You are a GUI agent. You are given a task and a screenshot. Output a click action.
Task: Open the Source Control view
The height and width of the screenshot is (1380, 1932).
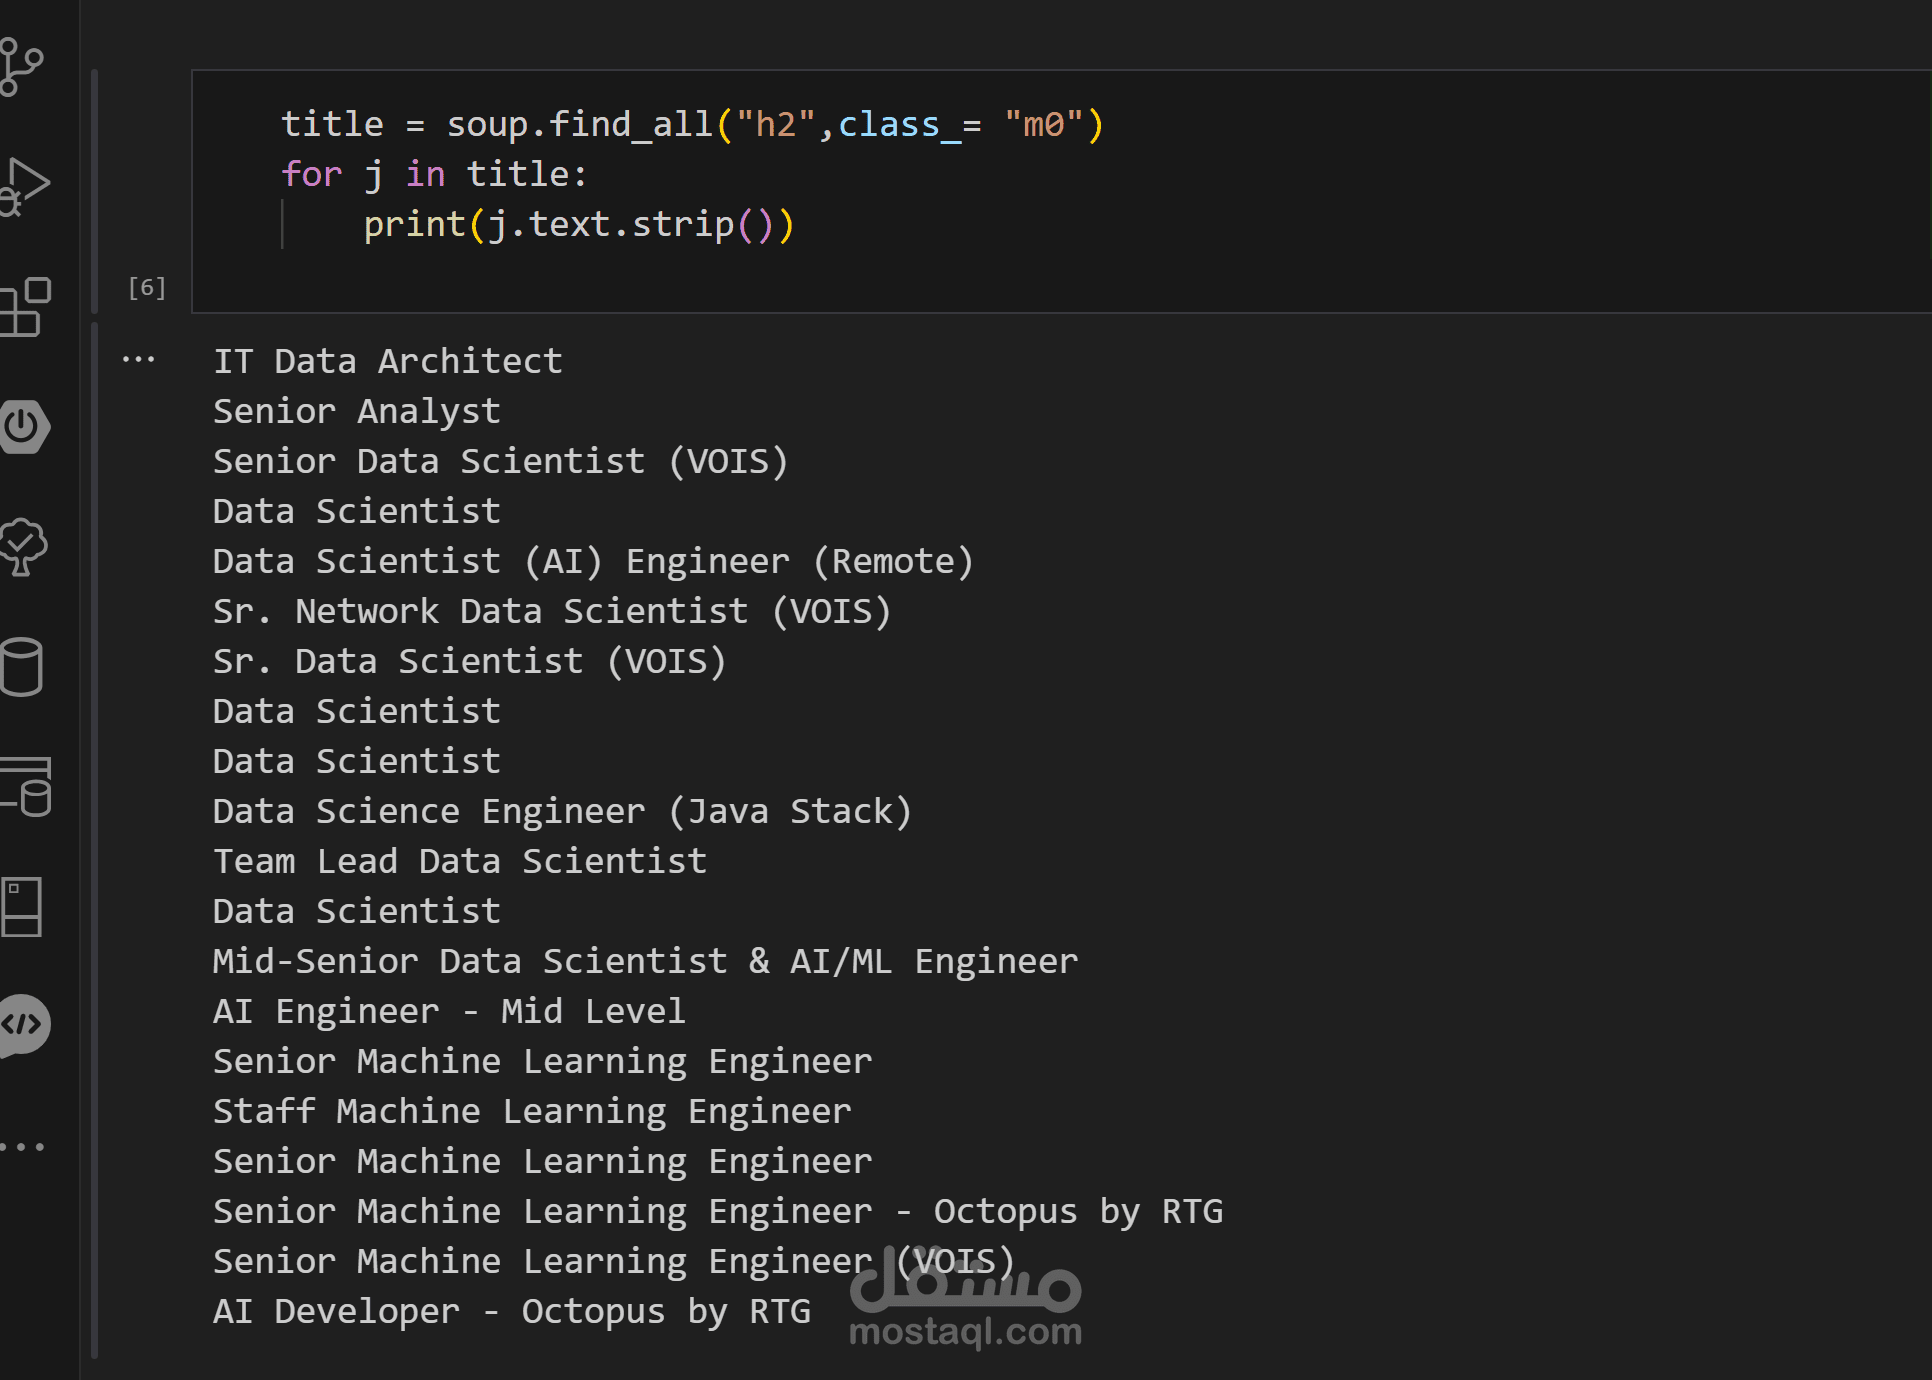[x=22, y=67]
